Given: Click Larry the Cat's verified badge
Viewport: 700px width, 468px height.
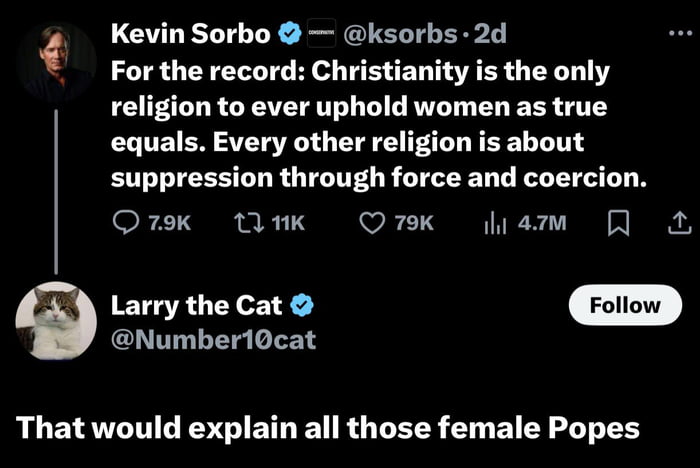Looking at the screenshot, I should click(x=304, y=305).
